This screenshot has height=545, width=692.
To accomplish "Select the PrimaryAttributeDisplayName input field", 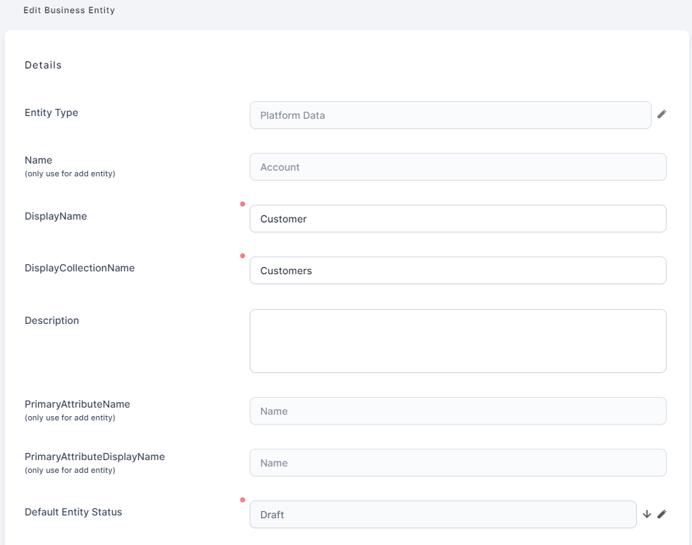I will 457,463.
